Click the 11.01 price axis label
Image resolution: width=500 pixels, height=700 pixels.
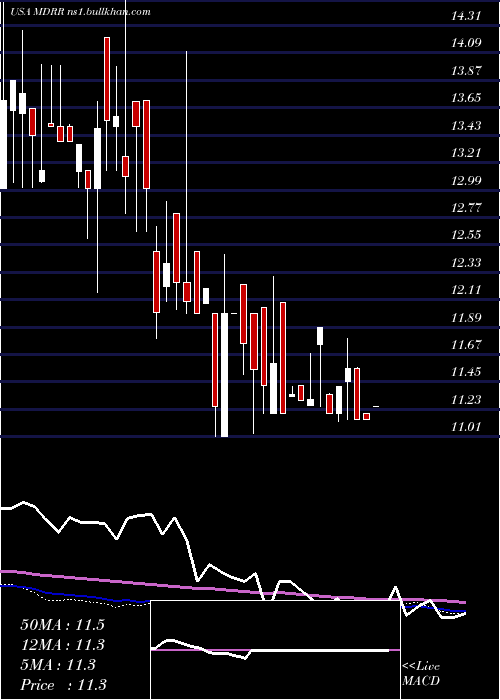(x=466, y=427)
